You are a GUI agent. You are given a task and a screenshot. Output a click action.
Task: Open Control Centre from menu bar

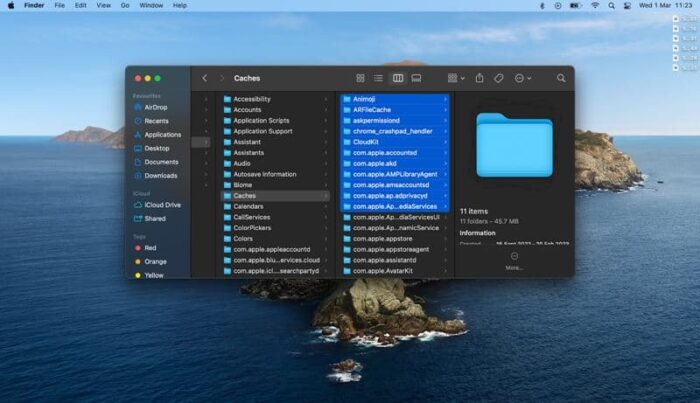[x=627, y=5]
